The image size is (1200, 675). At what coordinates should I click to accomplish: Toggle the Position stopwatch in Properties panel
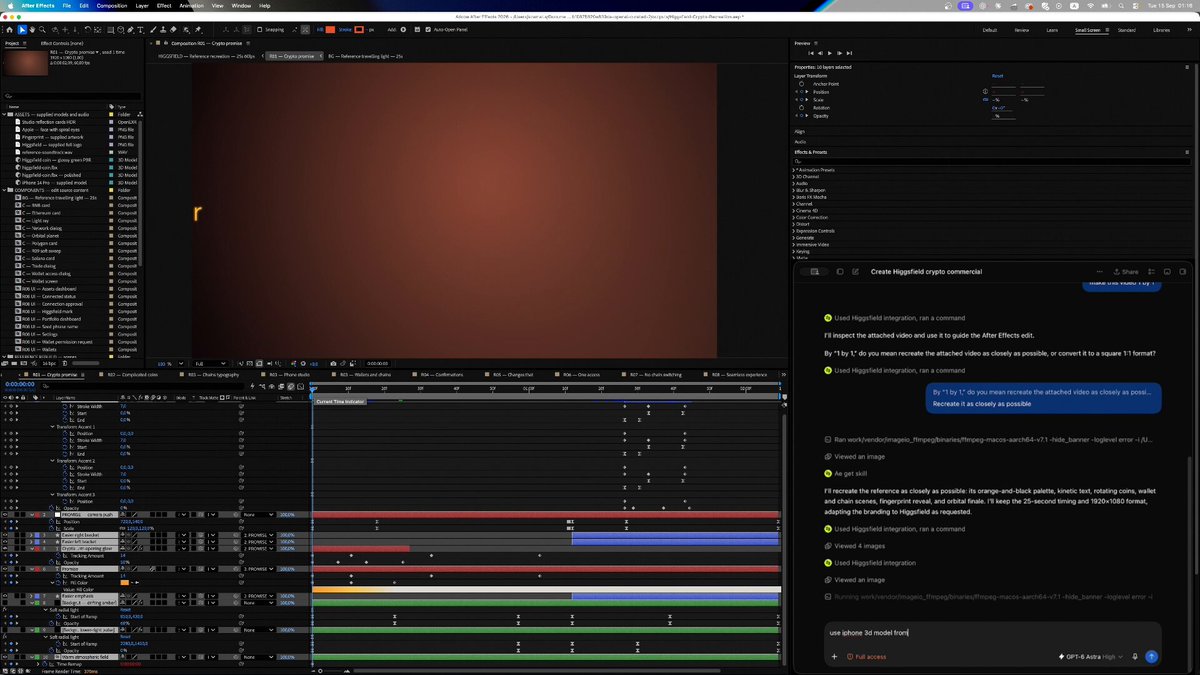point(802,92)
